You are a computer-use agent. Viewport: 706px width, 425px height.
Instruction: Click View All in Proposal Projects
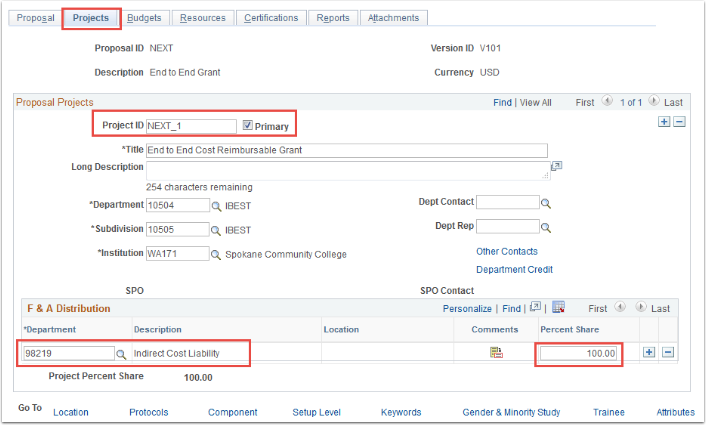tap(536, 103)
